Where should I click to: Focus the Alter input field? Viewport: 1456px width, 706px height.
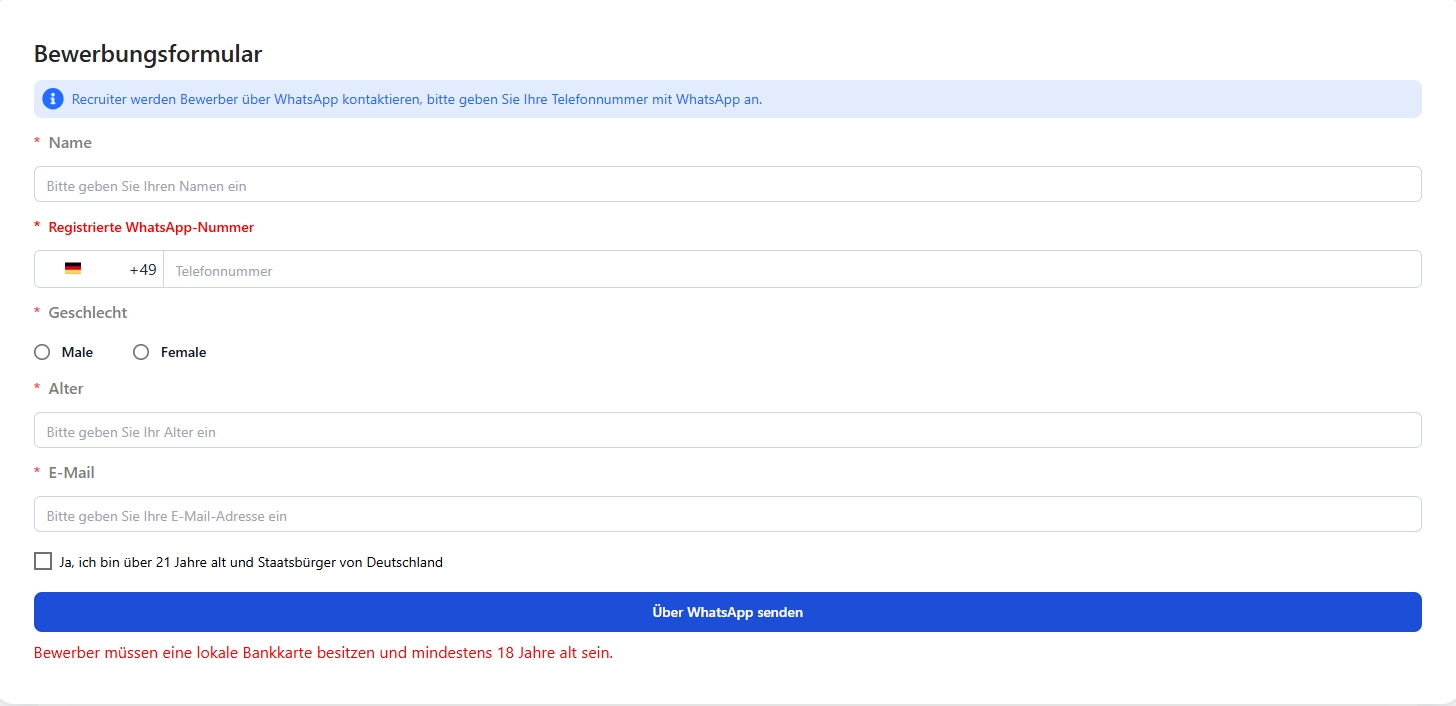click(728, 430)
